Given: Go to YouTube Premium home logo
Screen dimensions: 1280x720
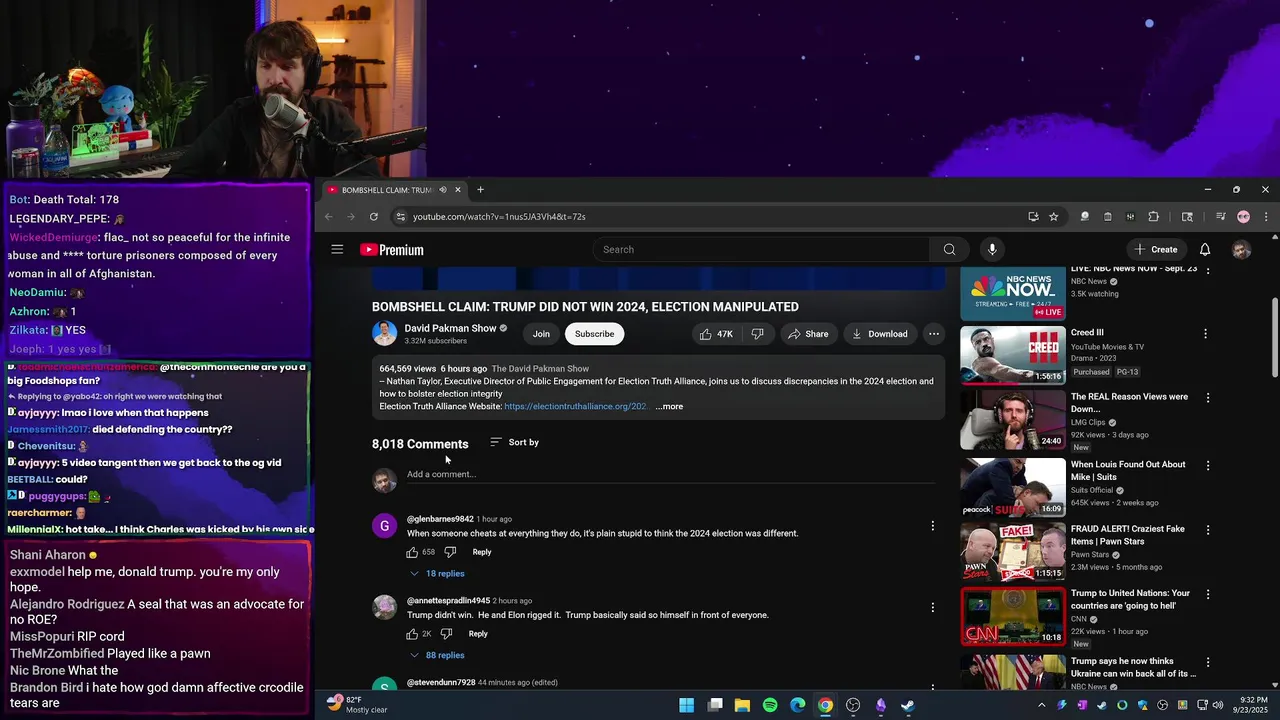Looking at the screenshot, I should (x=392, y=250).
